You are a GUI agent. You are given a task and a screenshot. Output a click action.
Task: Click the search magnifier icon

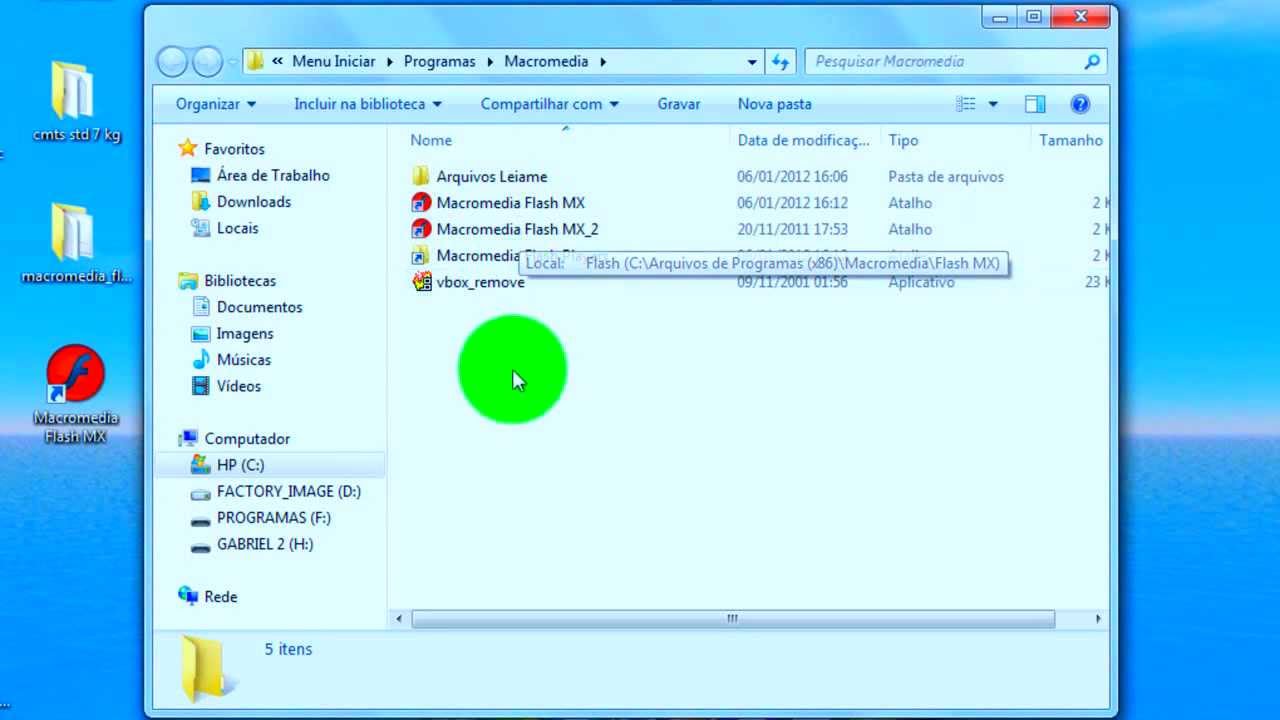click(1092, 62)
